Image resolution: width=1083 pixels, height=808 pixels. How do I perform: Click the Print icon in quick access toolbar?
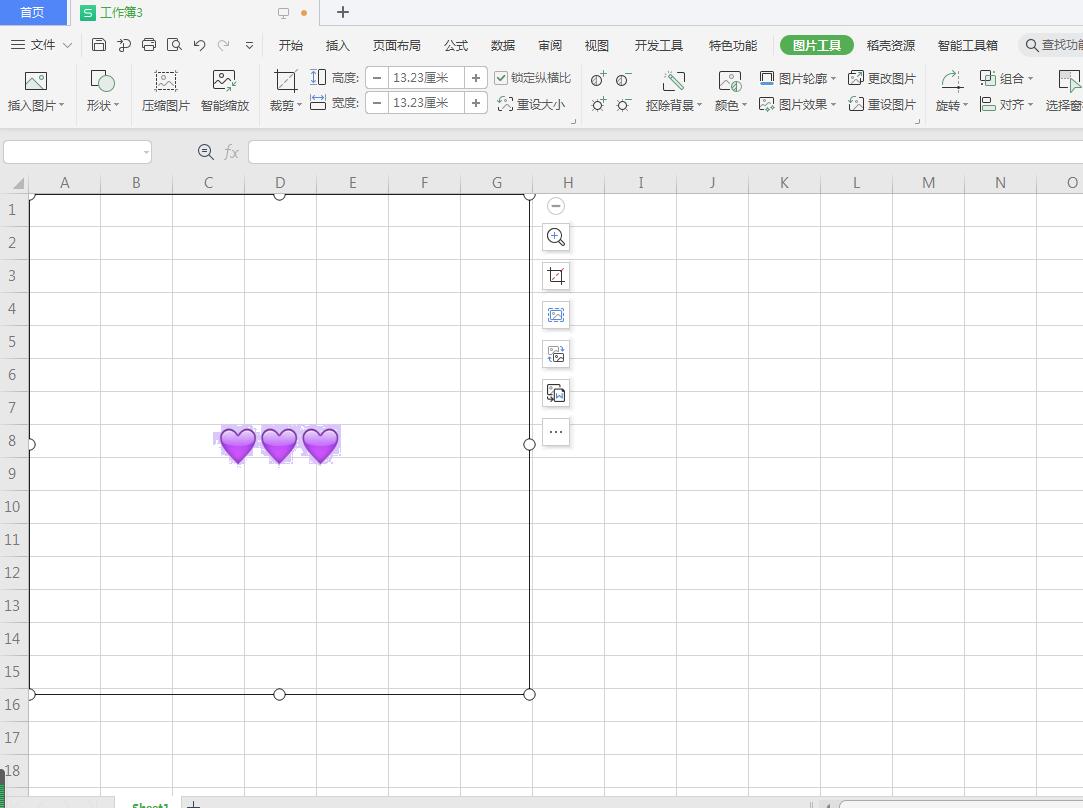point(149,45)
